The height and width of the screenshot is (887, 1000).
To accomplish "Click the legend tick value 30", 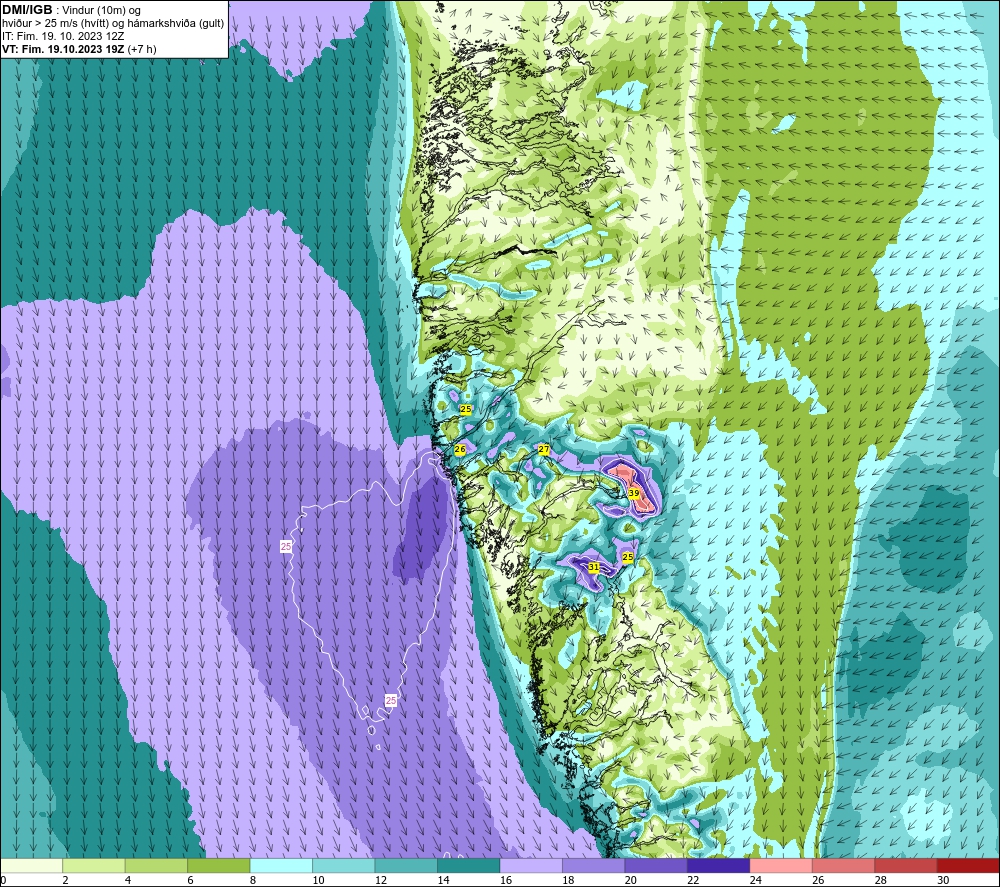I will pos(943,881).
